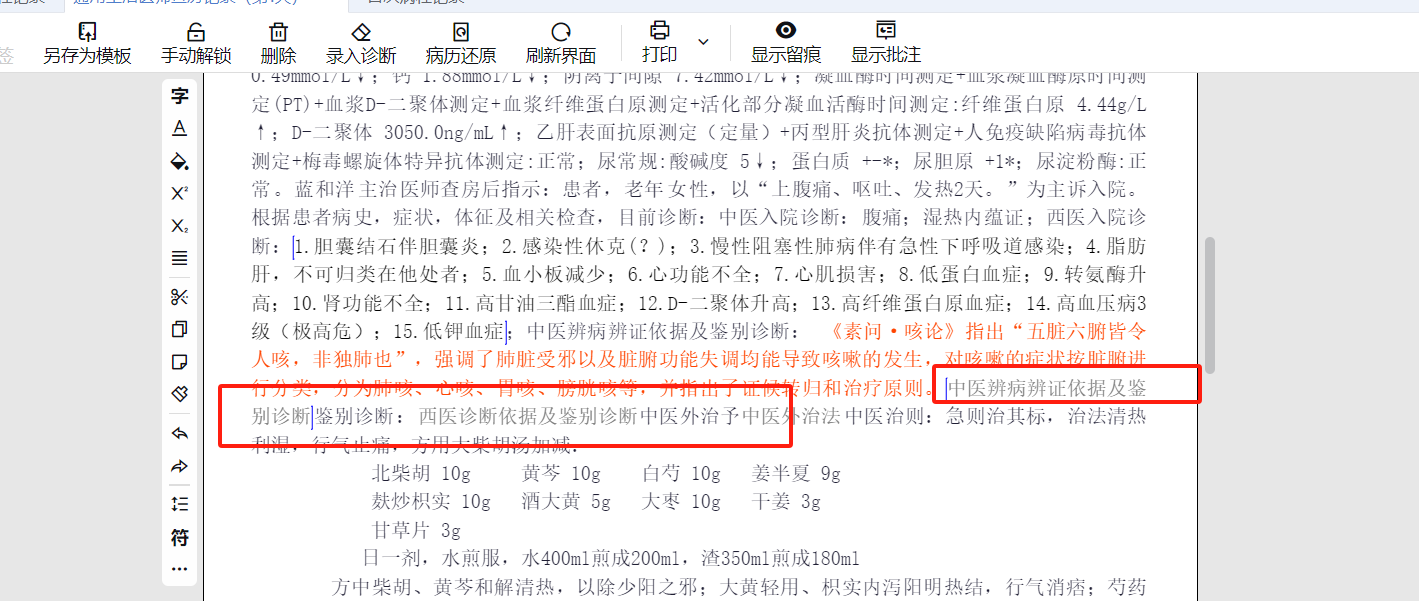Click the text '北柴胡 10g'
Image resolution: width=1419 pixels, height=601 pixels.
click(x=421, y=473)
